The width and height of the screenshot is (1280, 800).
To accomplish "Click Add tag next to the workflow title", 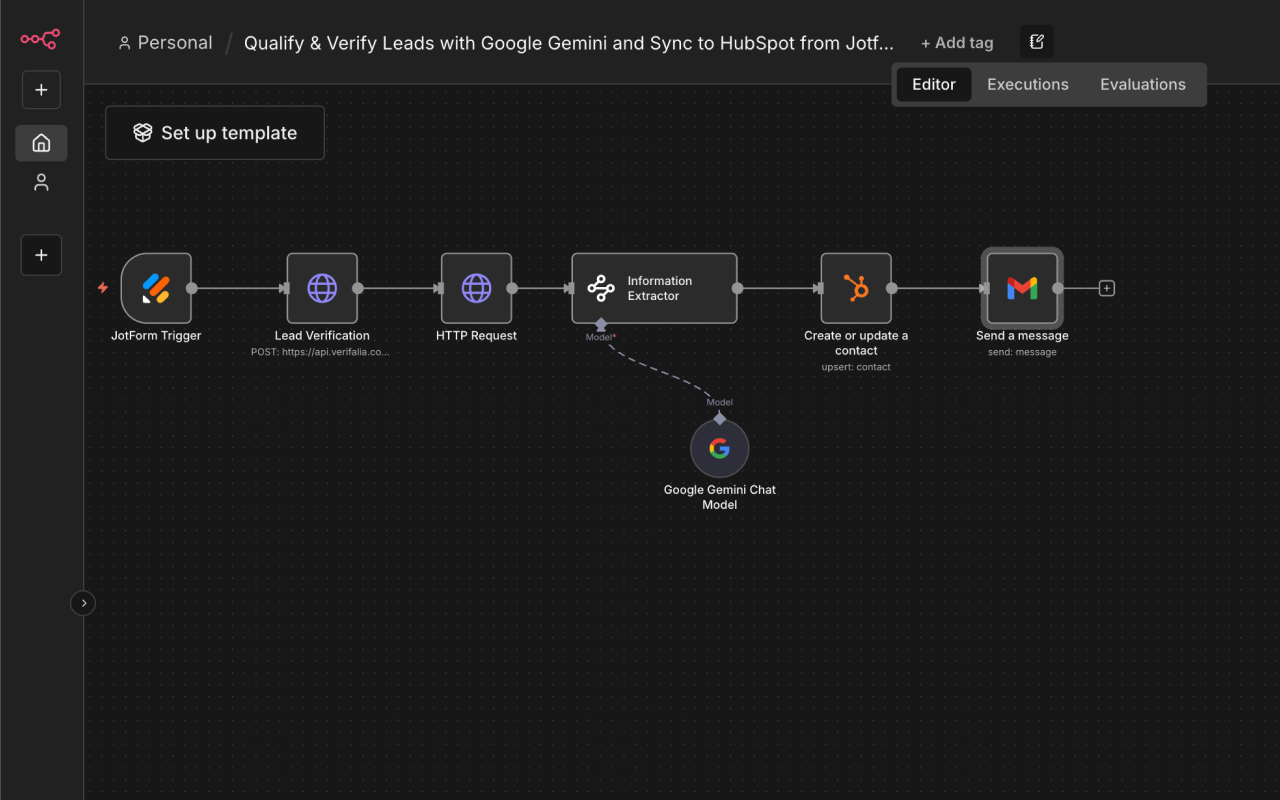I will [x=957, y=42].
